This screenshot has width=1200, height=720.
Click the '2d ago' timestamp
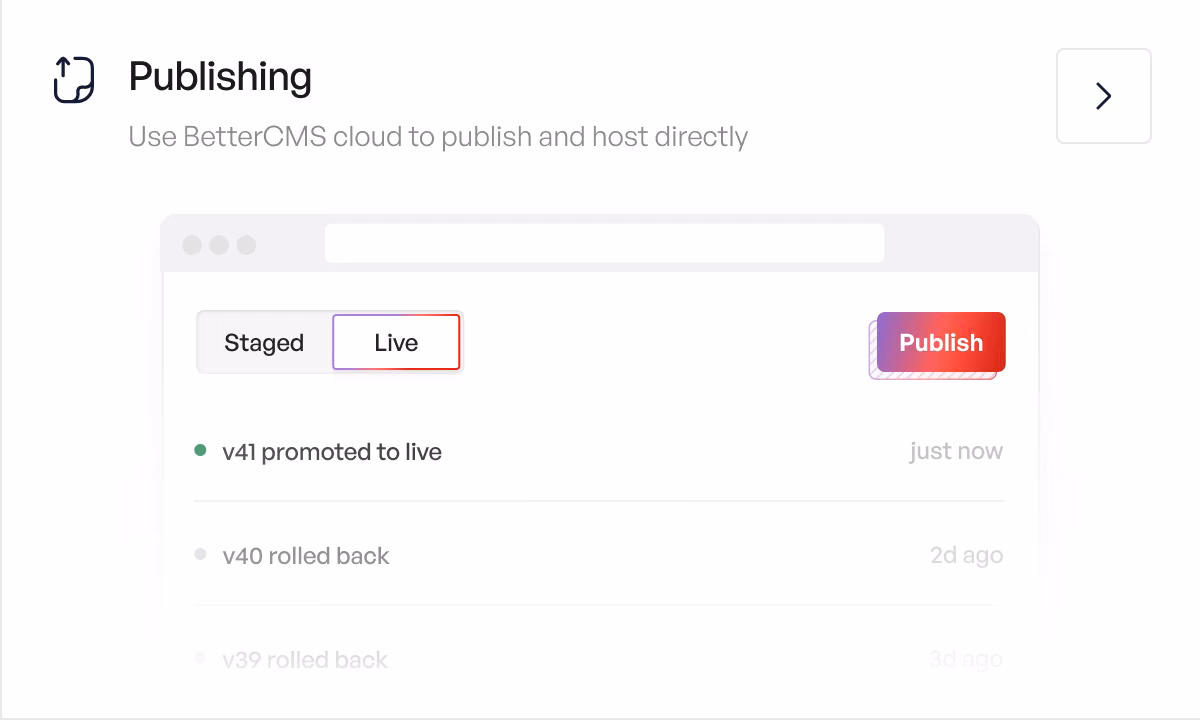click(966, 555)
